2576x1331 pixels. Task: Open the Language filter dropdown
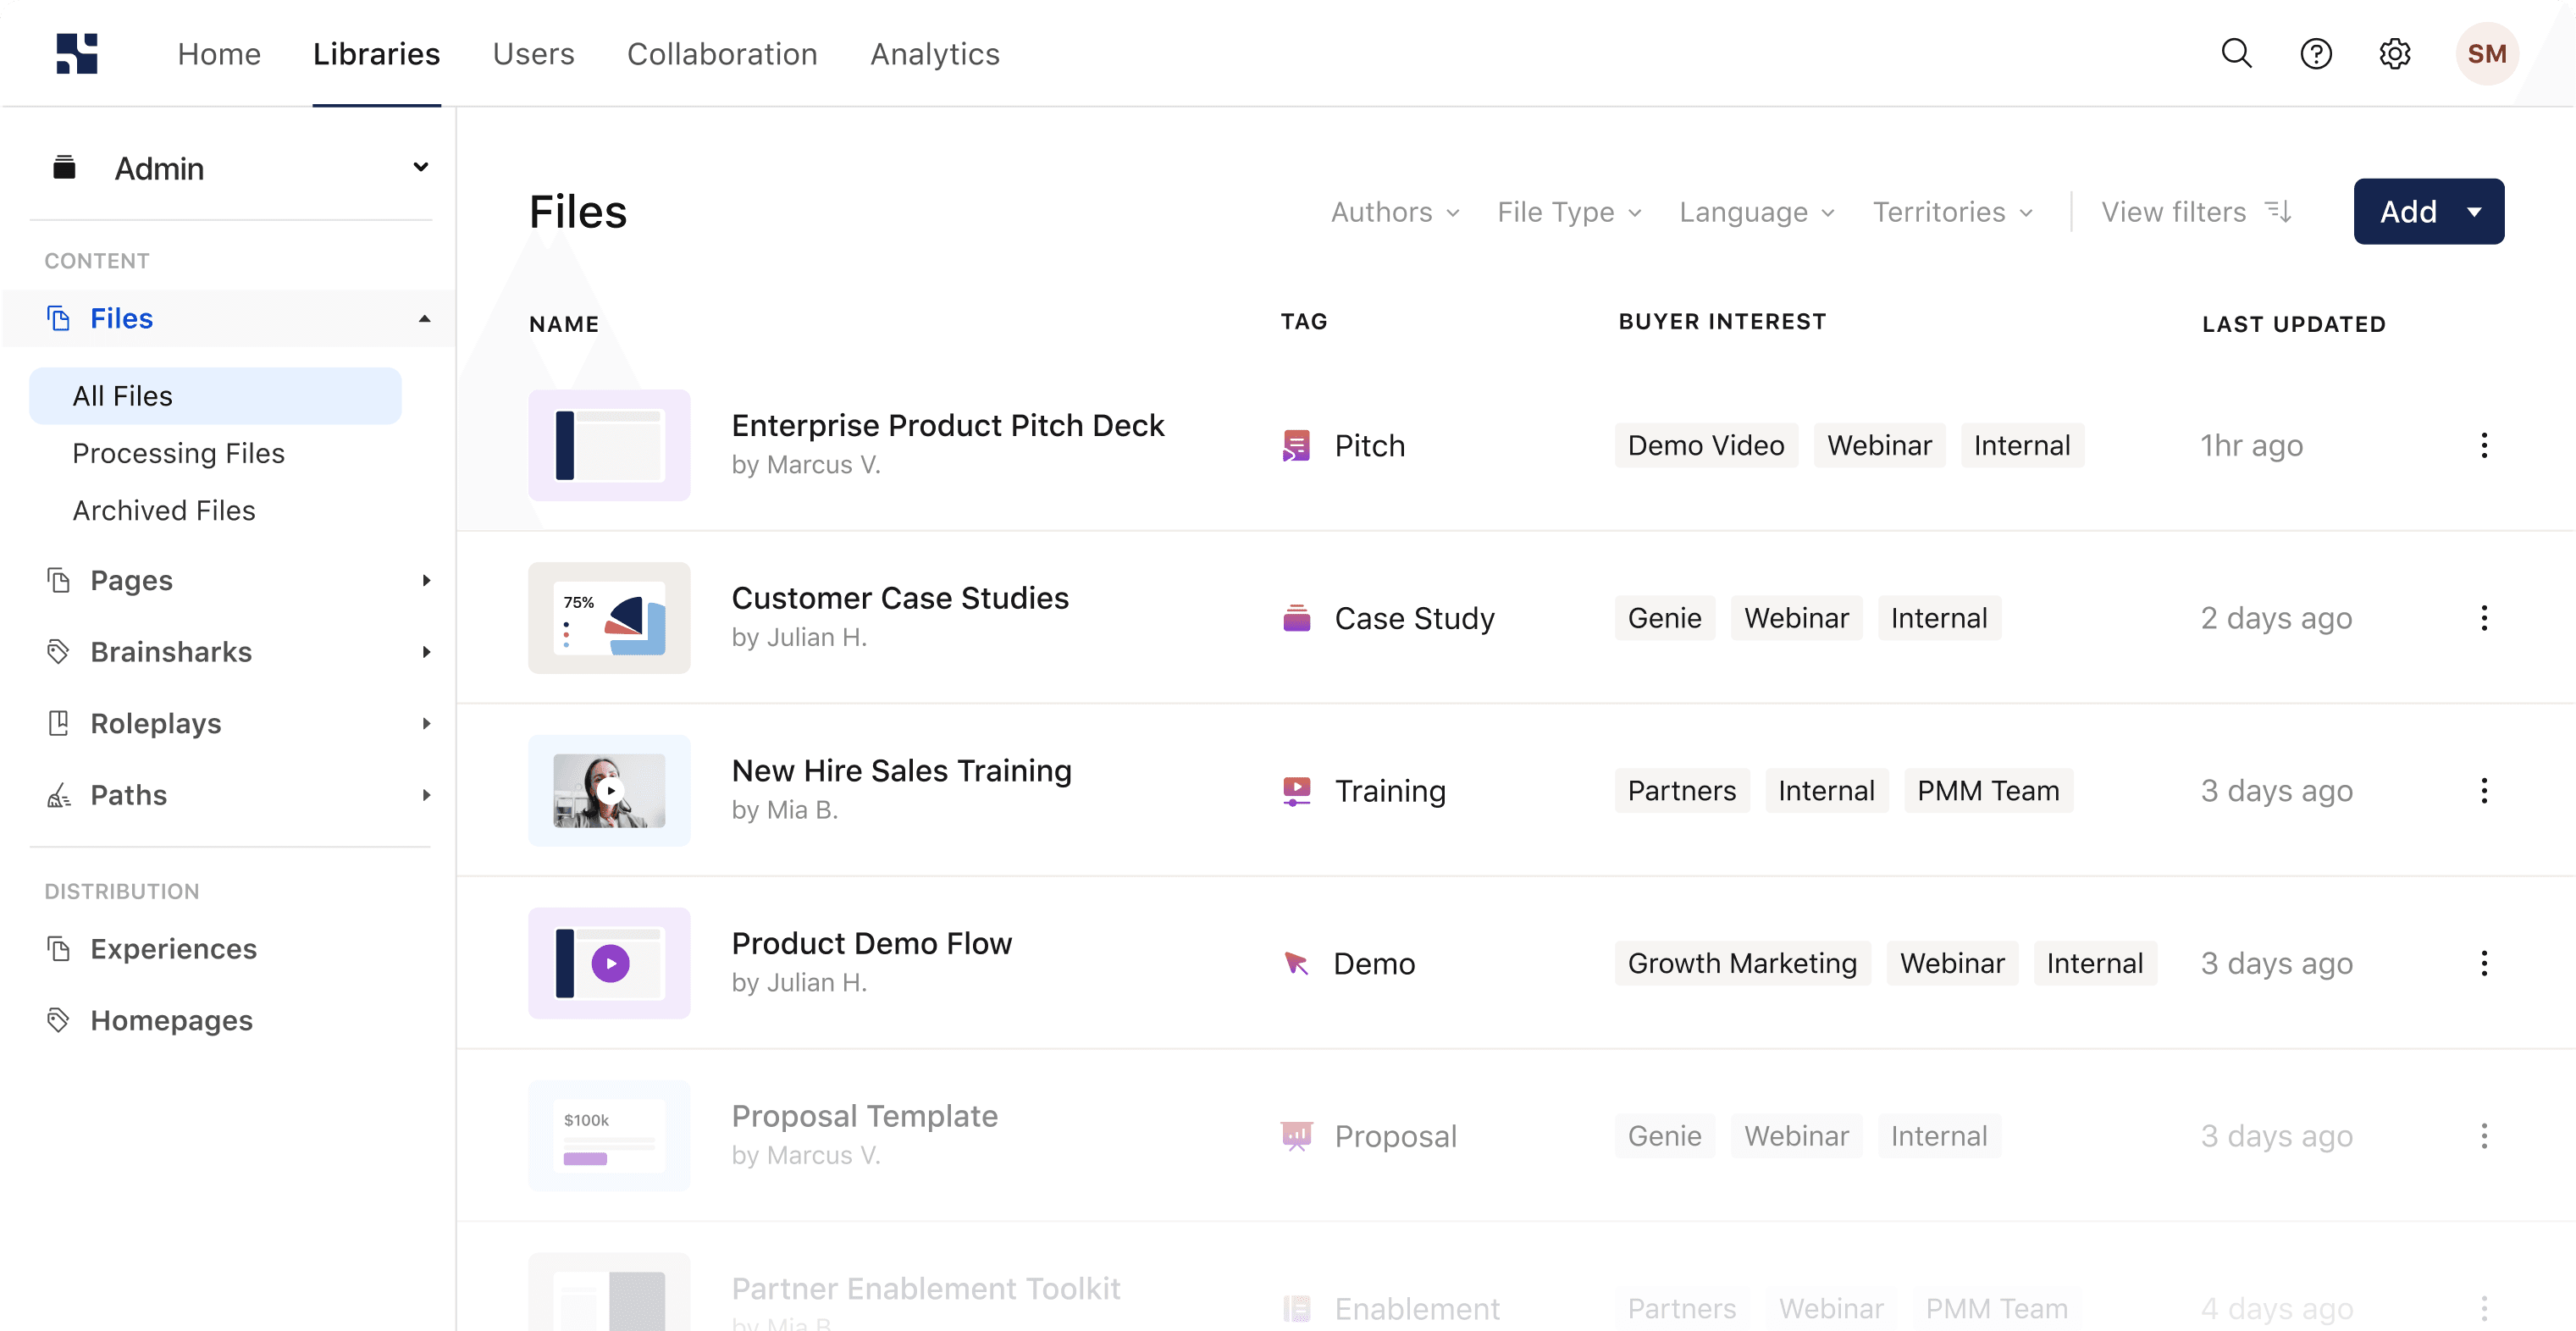[1756, 212]
